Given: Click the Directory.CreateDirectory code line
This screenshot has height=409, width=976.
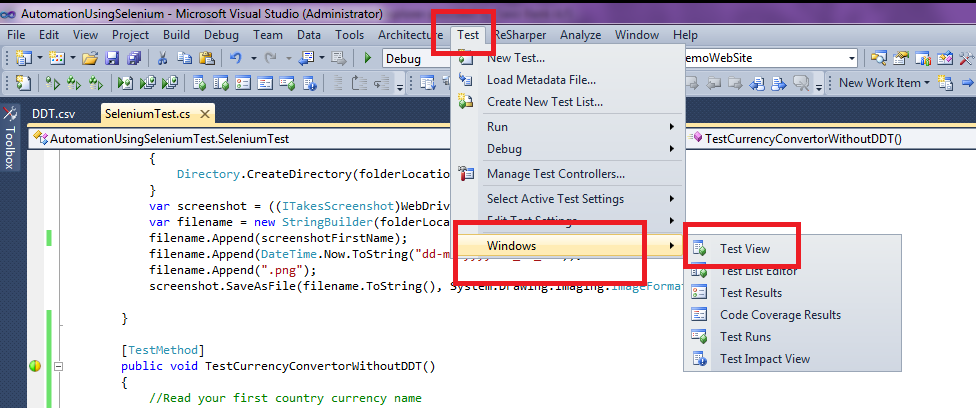Looking at the screenshot, I should 313,174.
